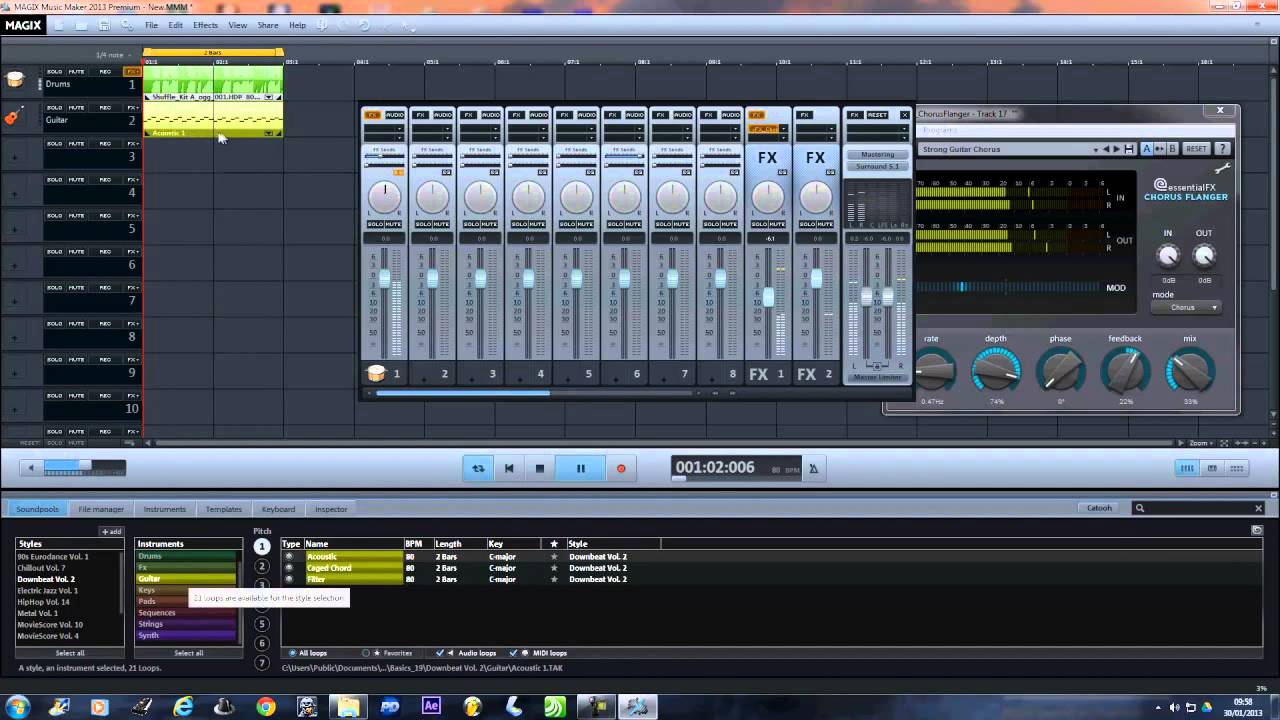The image size is (1280, 720).
Task: Click the Guitar track instrument icon
Action: 14,117
